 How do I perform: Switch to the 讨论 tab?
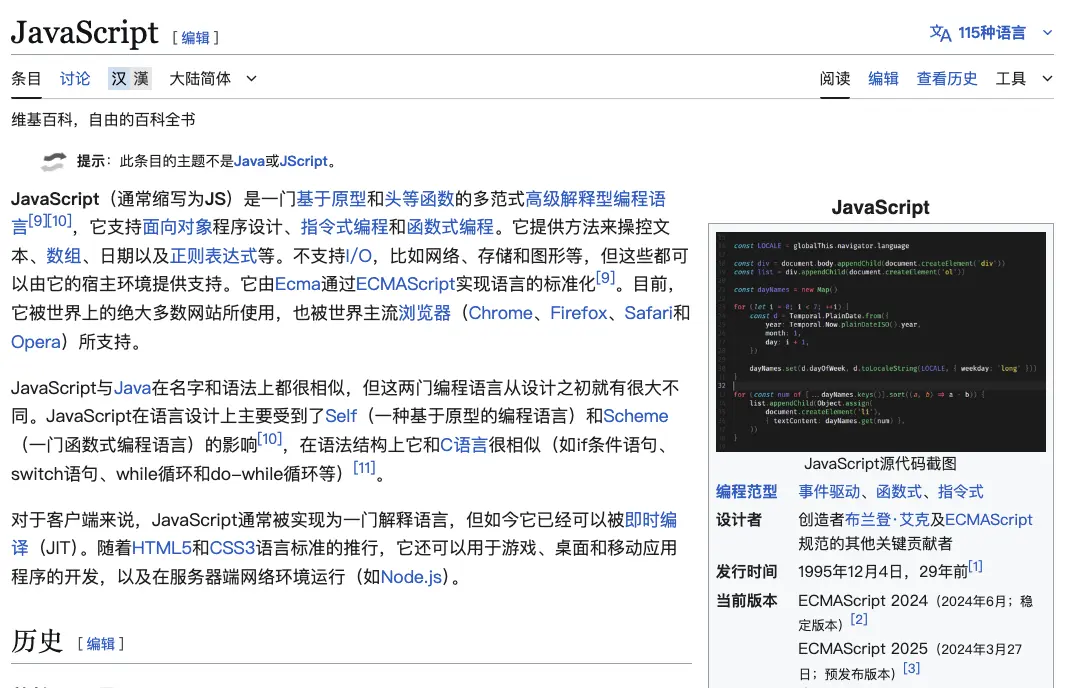tap(74, 78)
